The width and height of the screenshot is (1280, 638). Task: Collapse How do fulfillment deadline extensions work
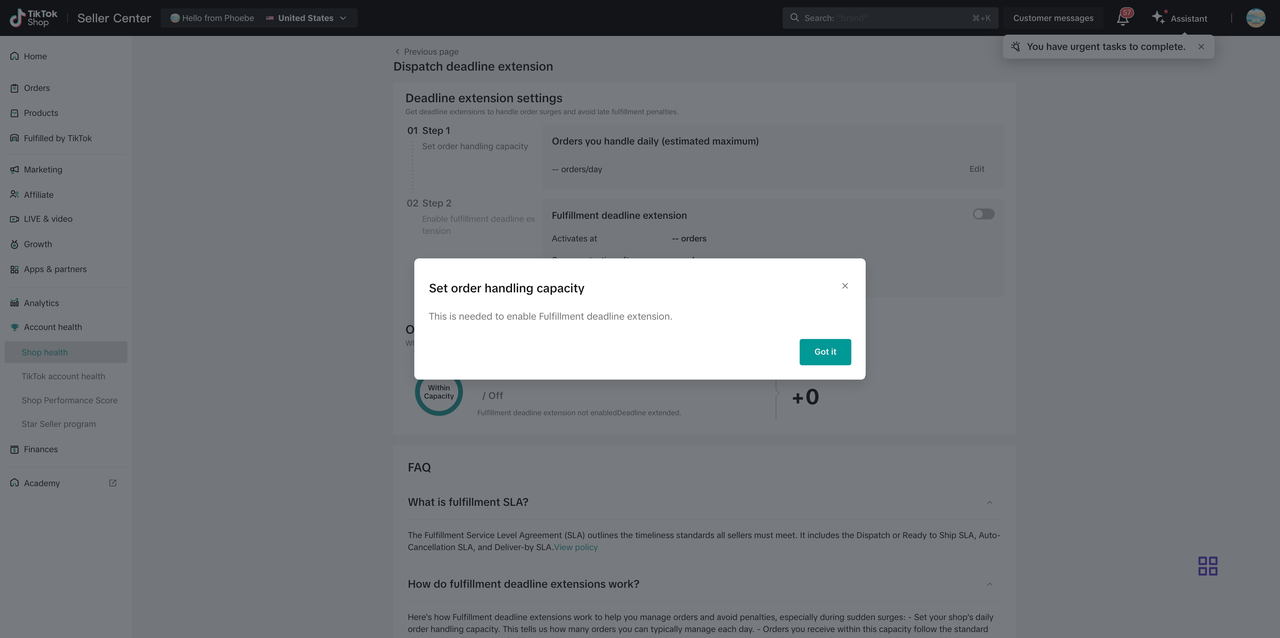click(x=990, y=584)
